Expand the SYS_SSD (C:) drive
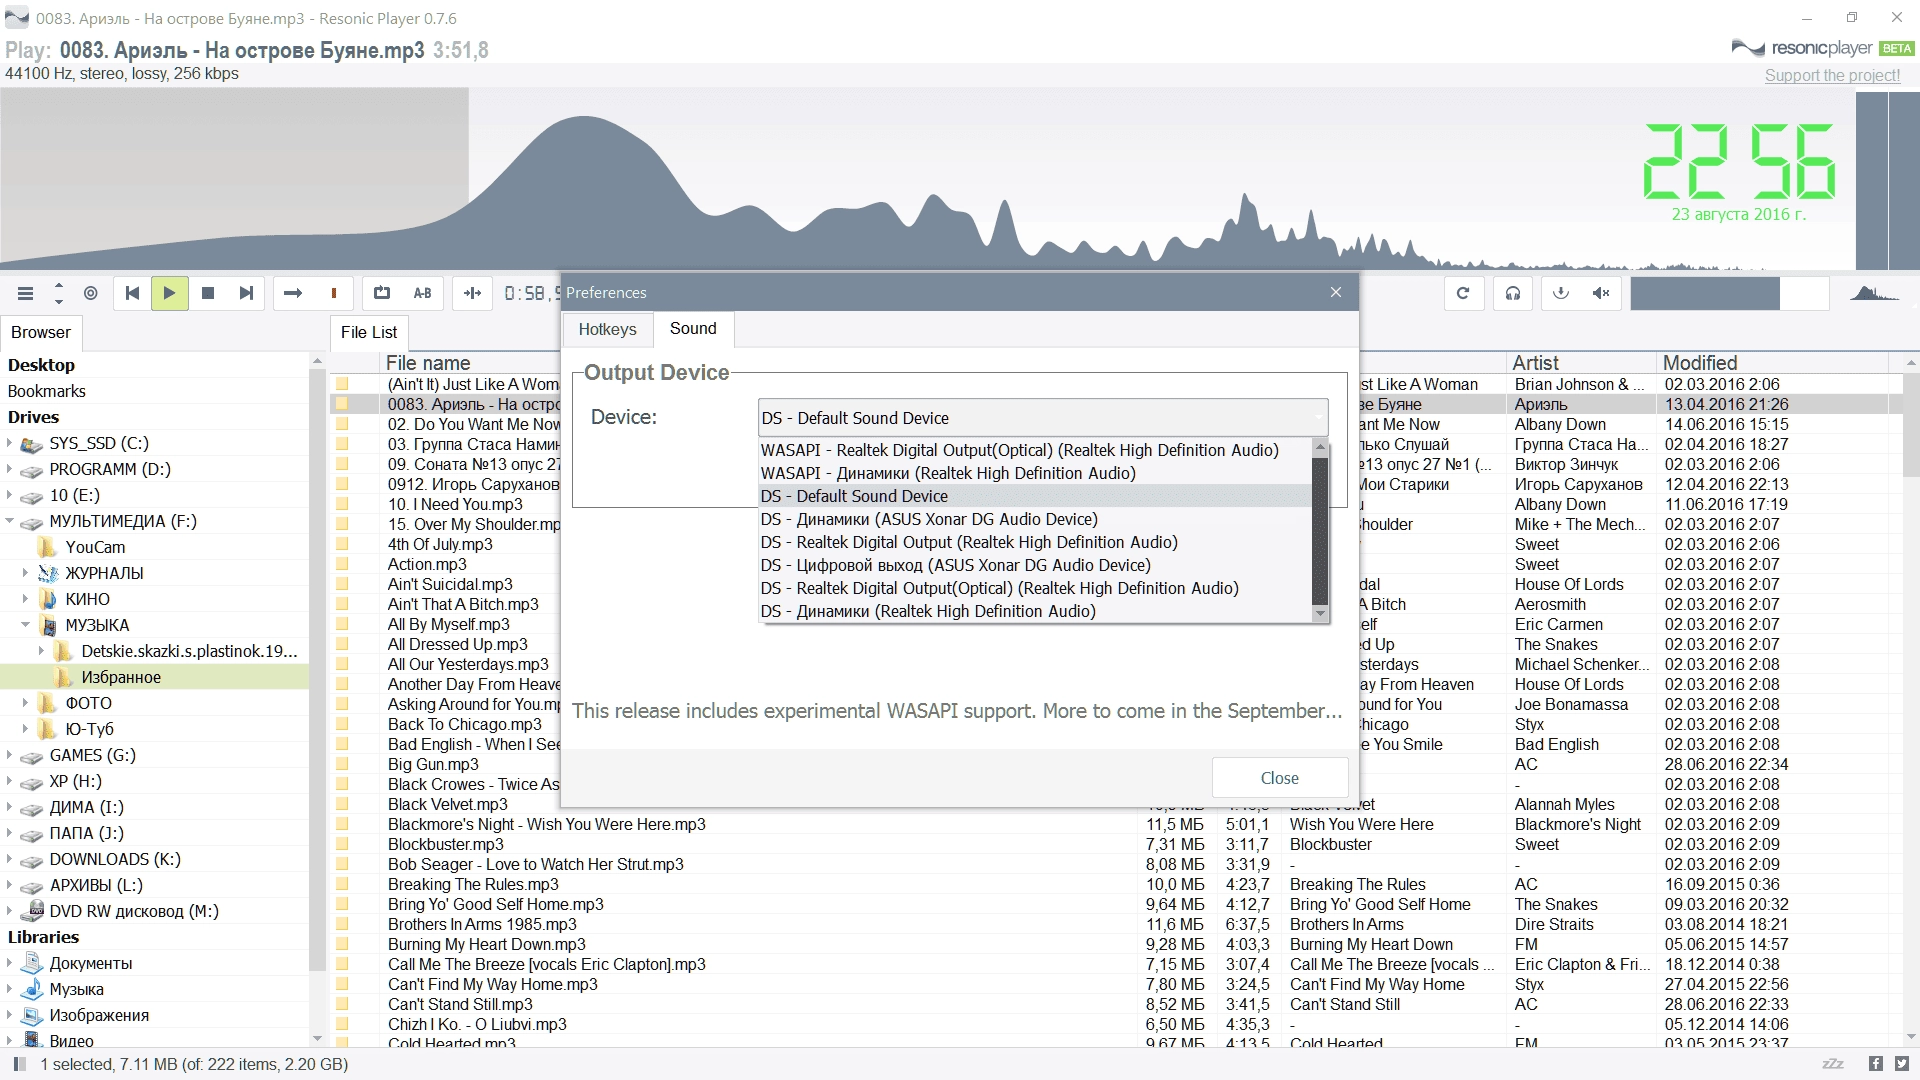 click(x=10, y=443)
